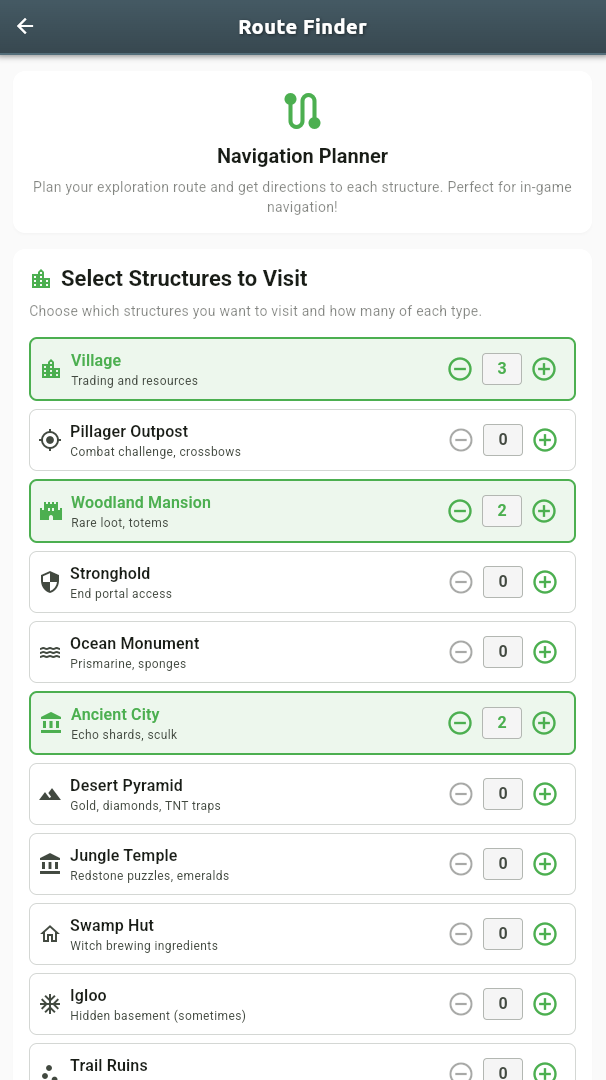
Task: Click the Jungle Temple pillar icon
Action: tap(50, 863)
